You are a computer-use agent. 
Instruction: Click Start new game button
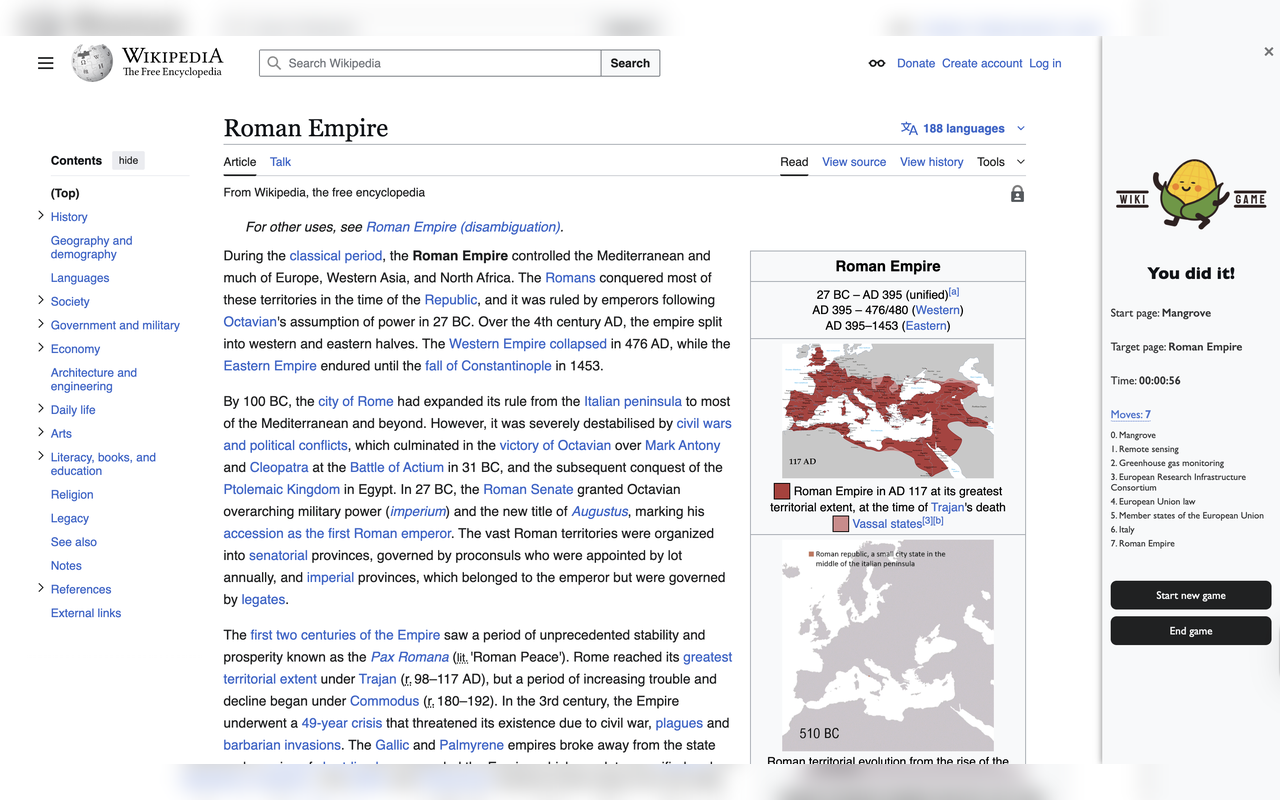pyautogui.click(x=1191, y=595)
